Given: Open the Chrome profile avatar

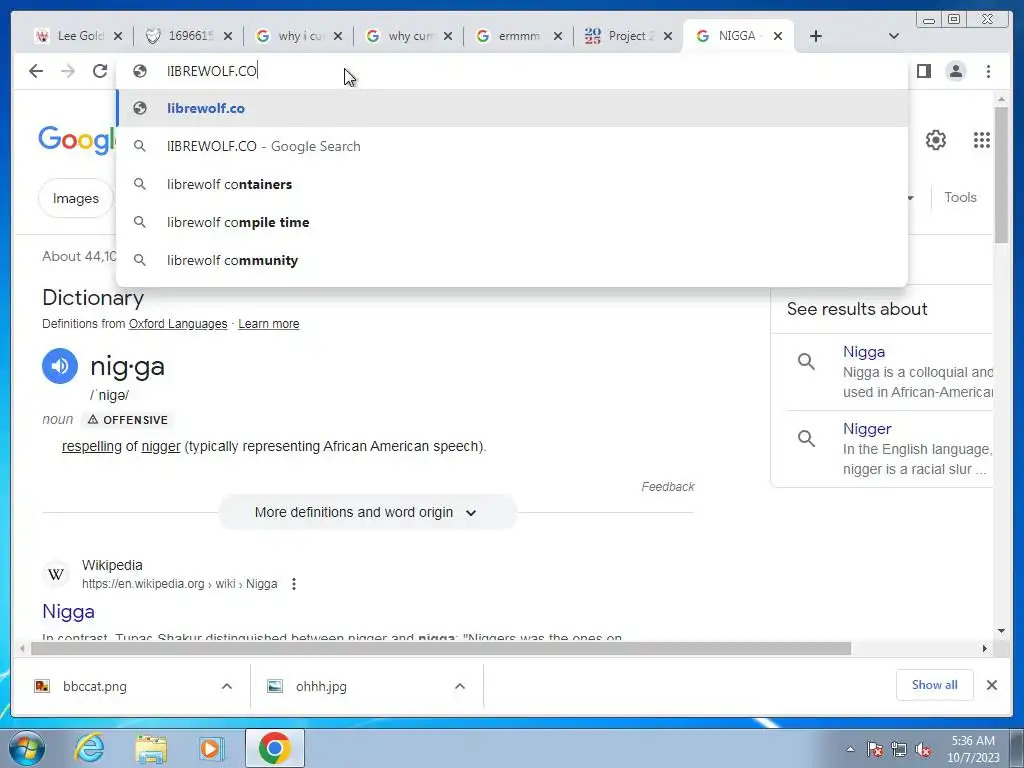Looking at the screenshot, I should click(x=955, y=71).
